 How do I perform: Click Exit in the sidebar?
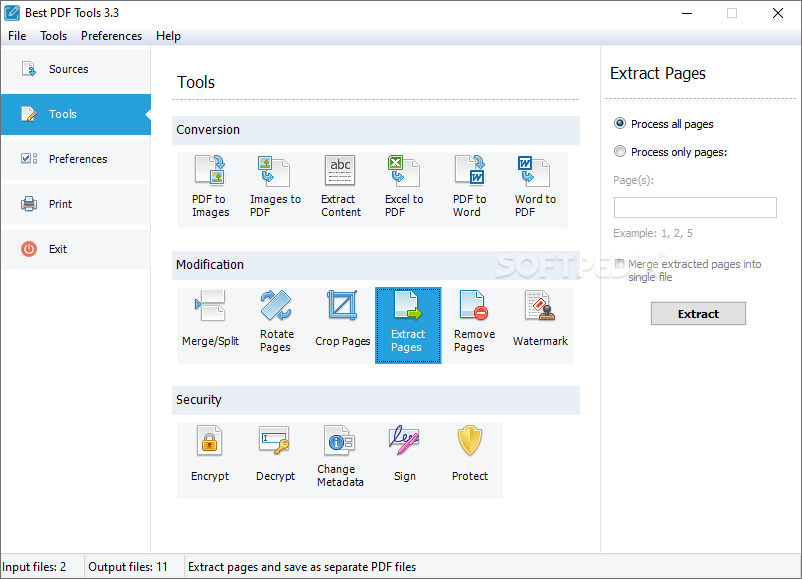76,249
